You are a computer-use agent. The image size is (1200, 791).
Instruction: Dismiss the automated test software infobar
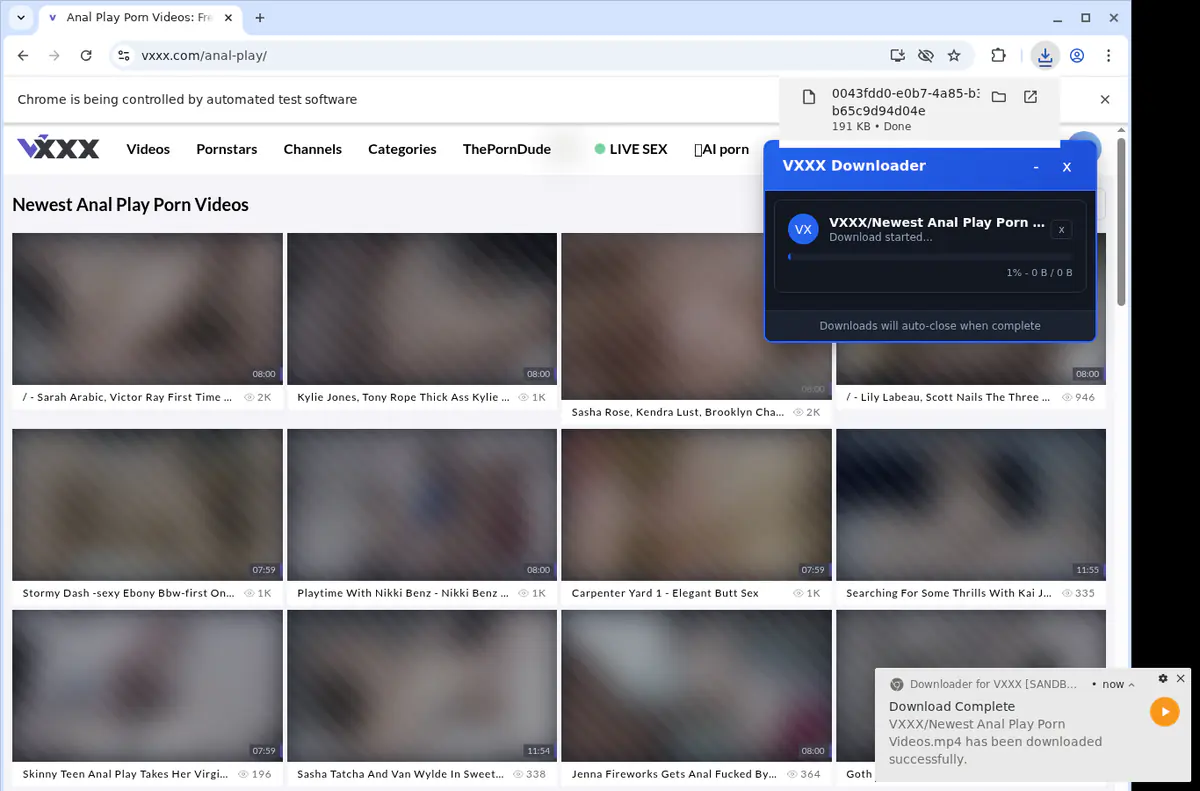1105,100
